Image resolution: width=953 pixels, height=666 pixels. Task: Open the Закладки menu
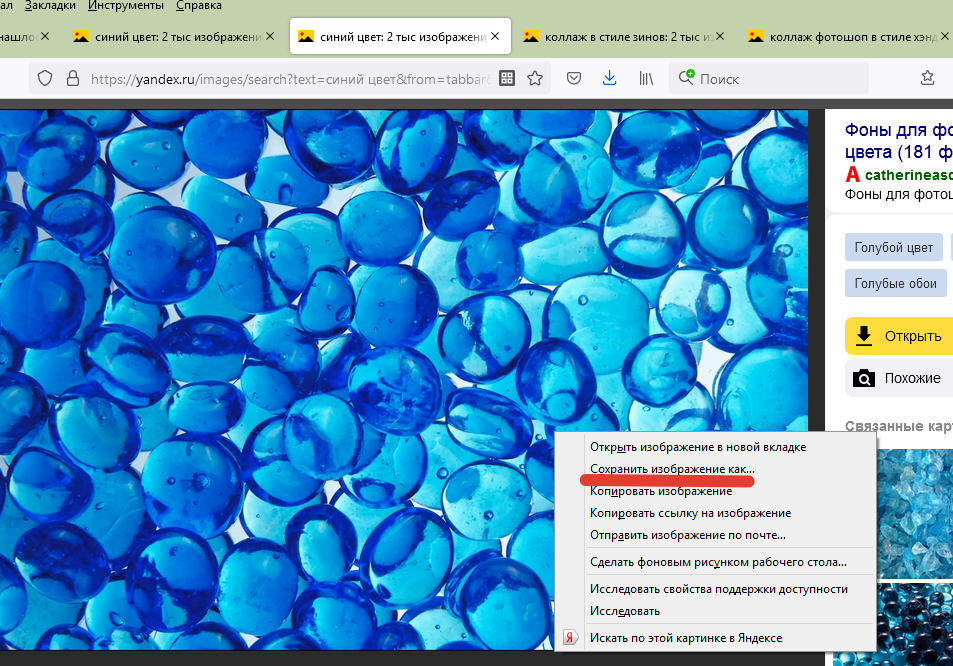[50, 5]
